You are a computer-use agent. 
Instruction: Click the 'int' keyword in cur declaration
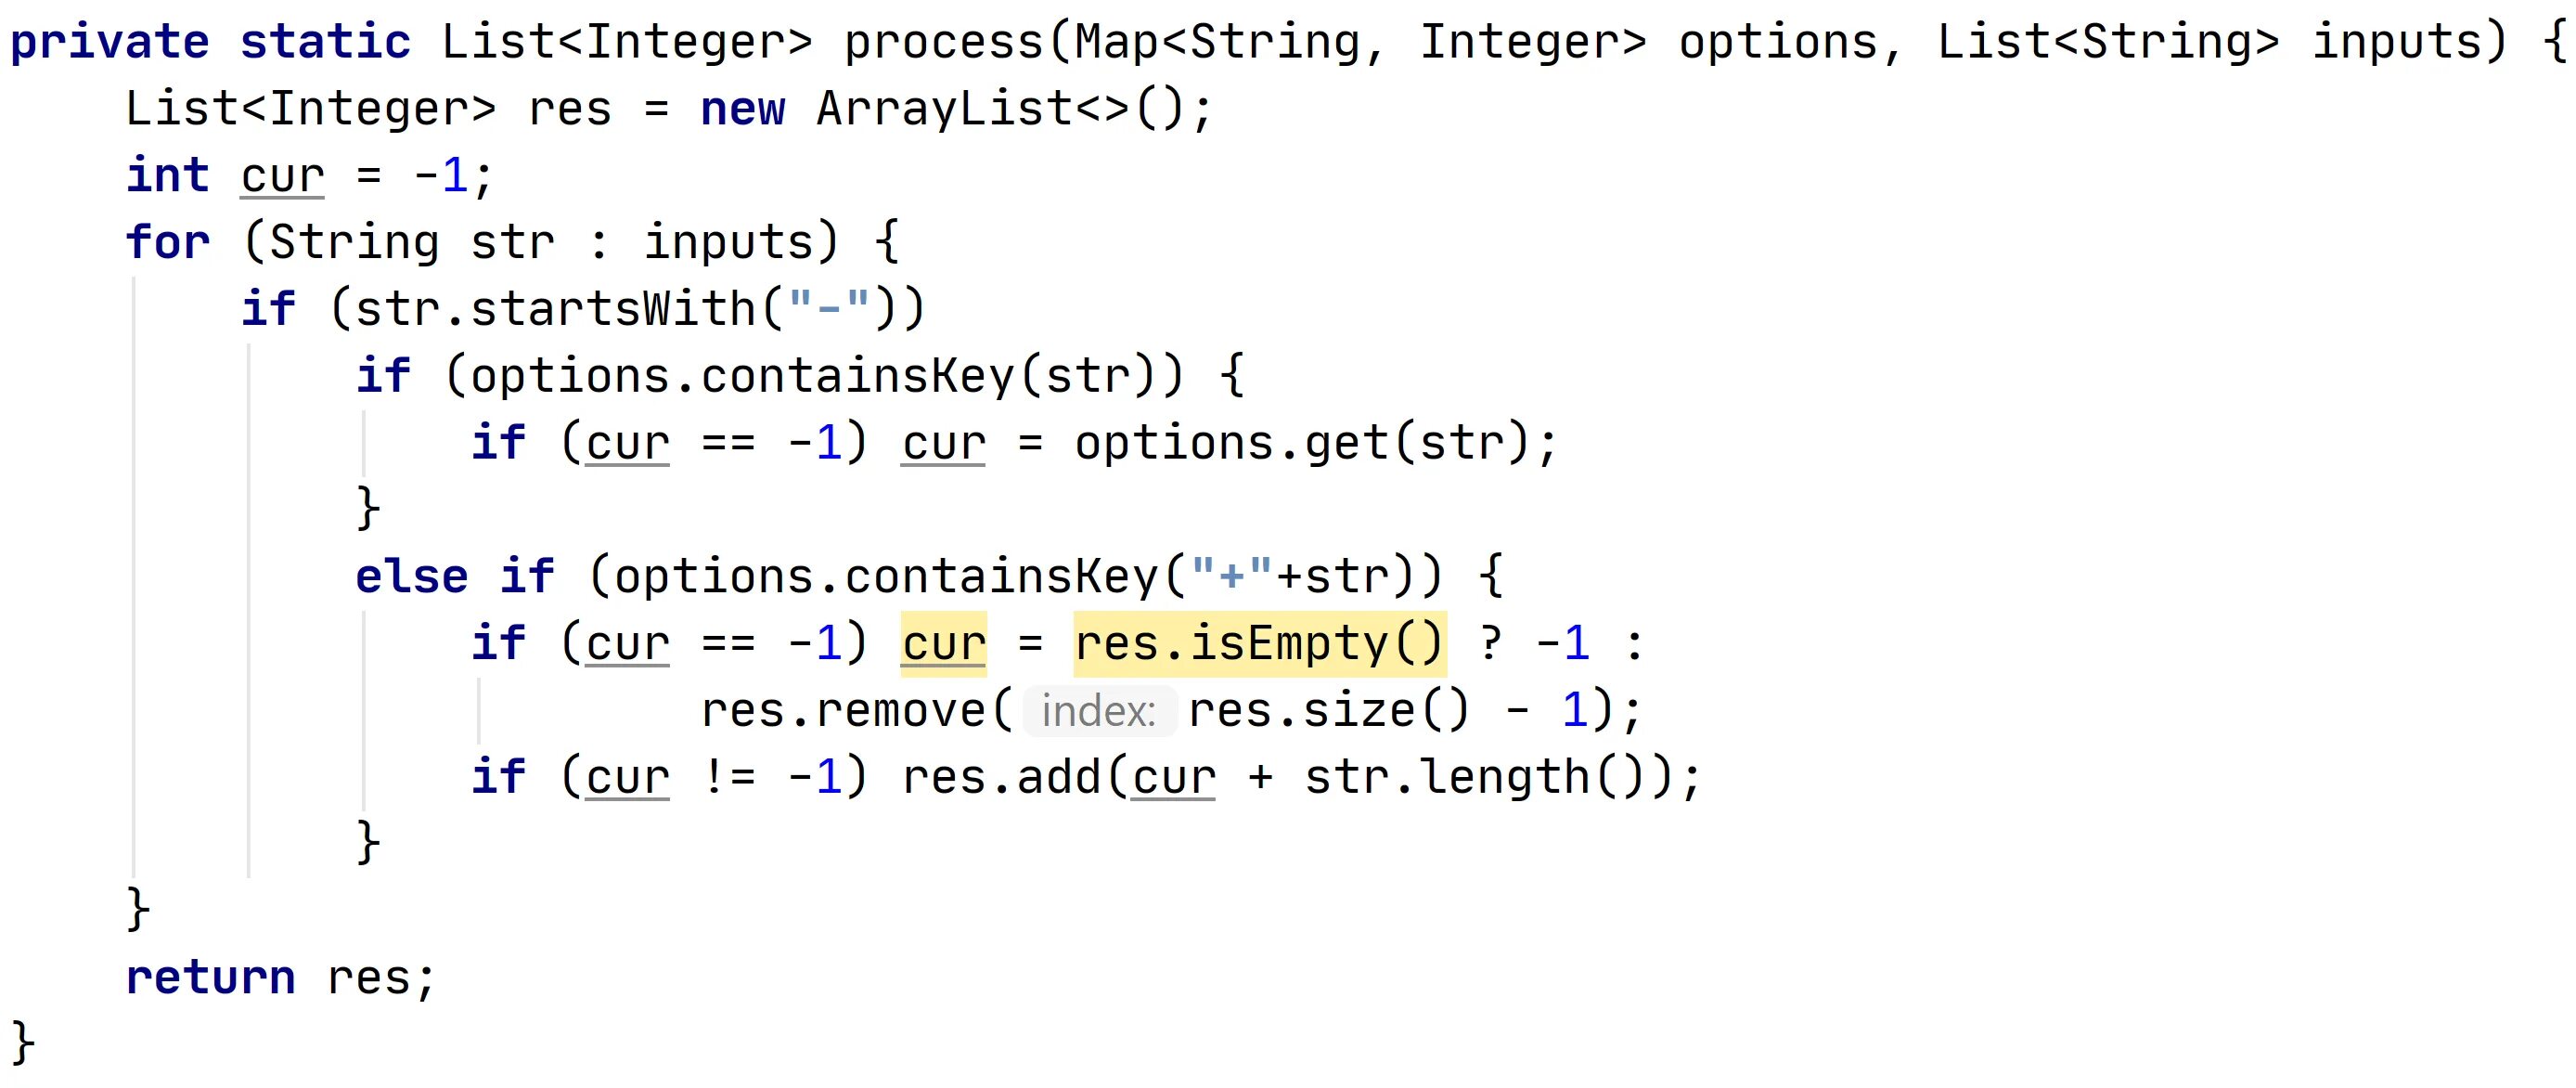point(167,175)
